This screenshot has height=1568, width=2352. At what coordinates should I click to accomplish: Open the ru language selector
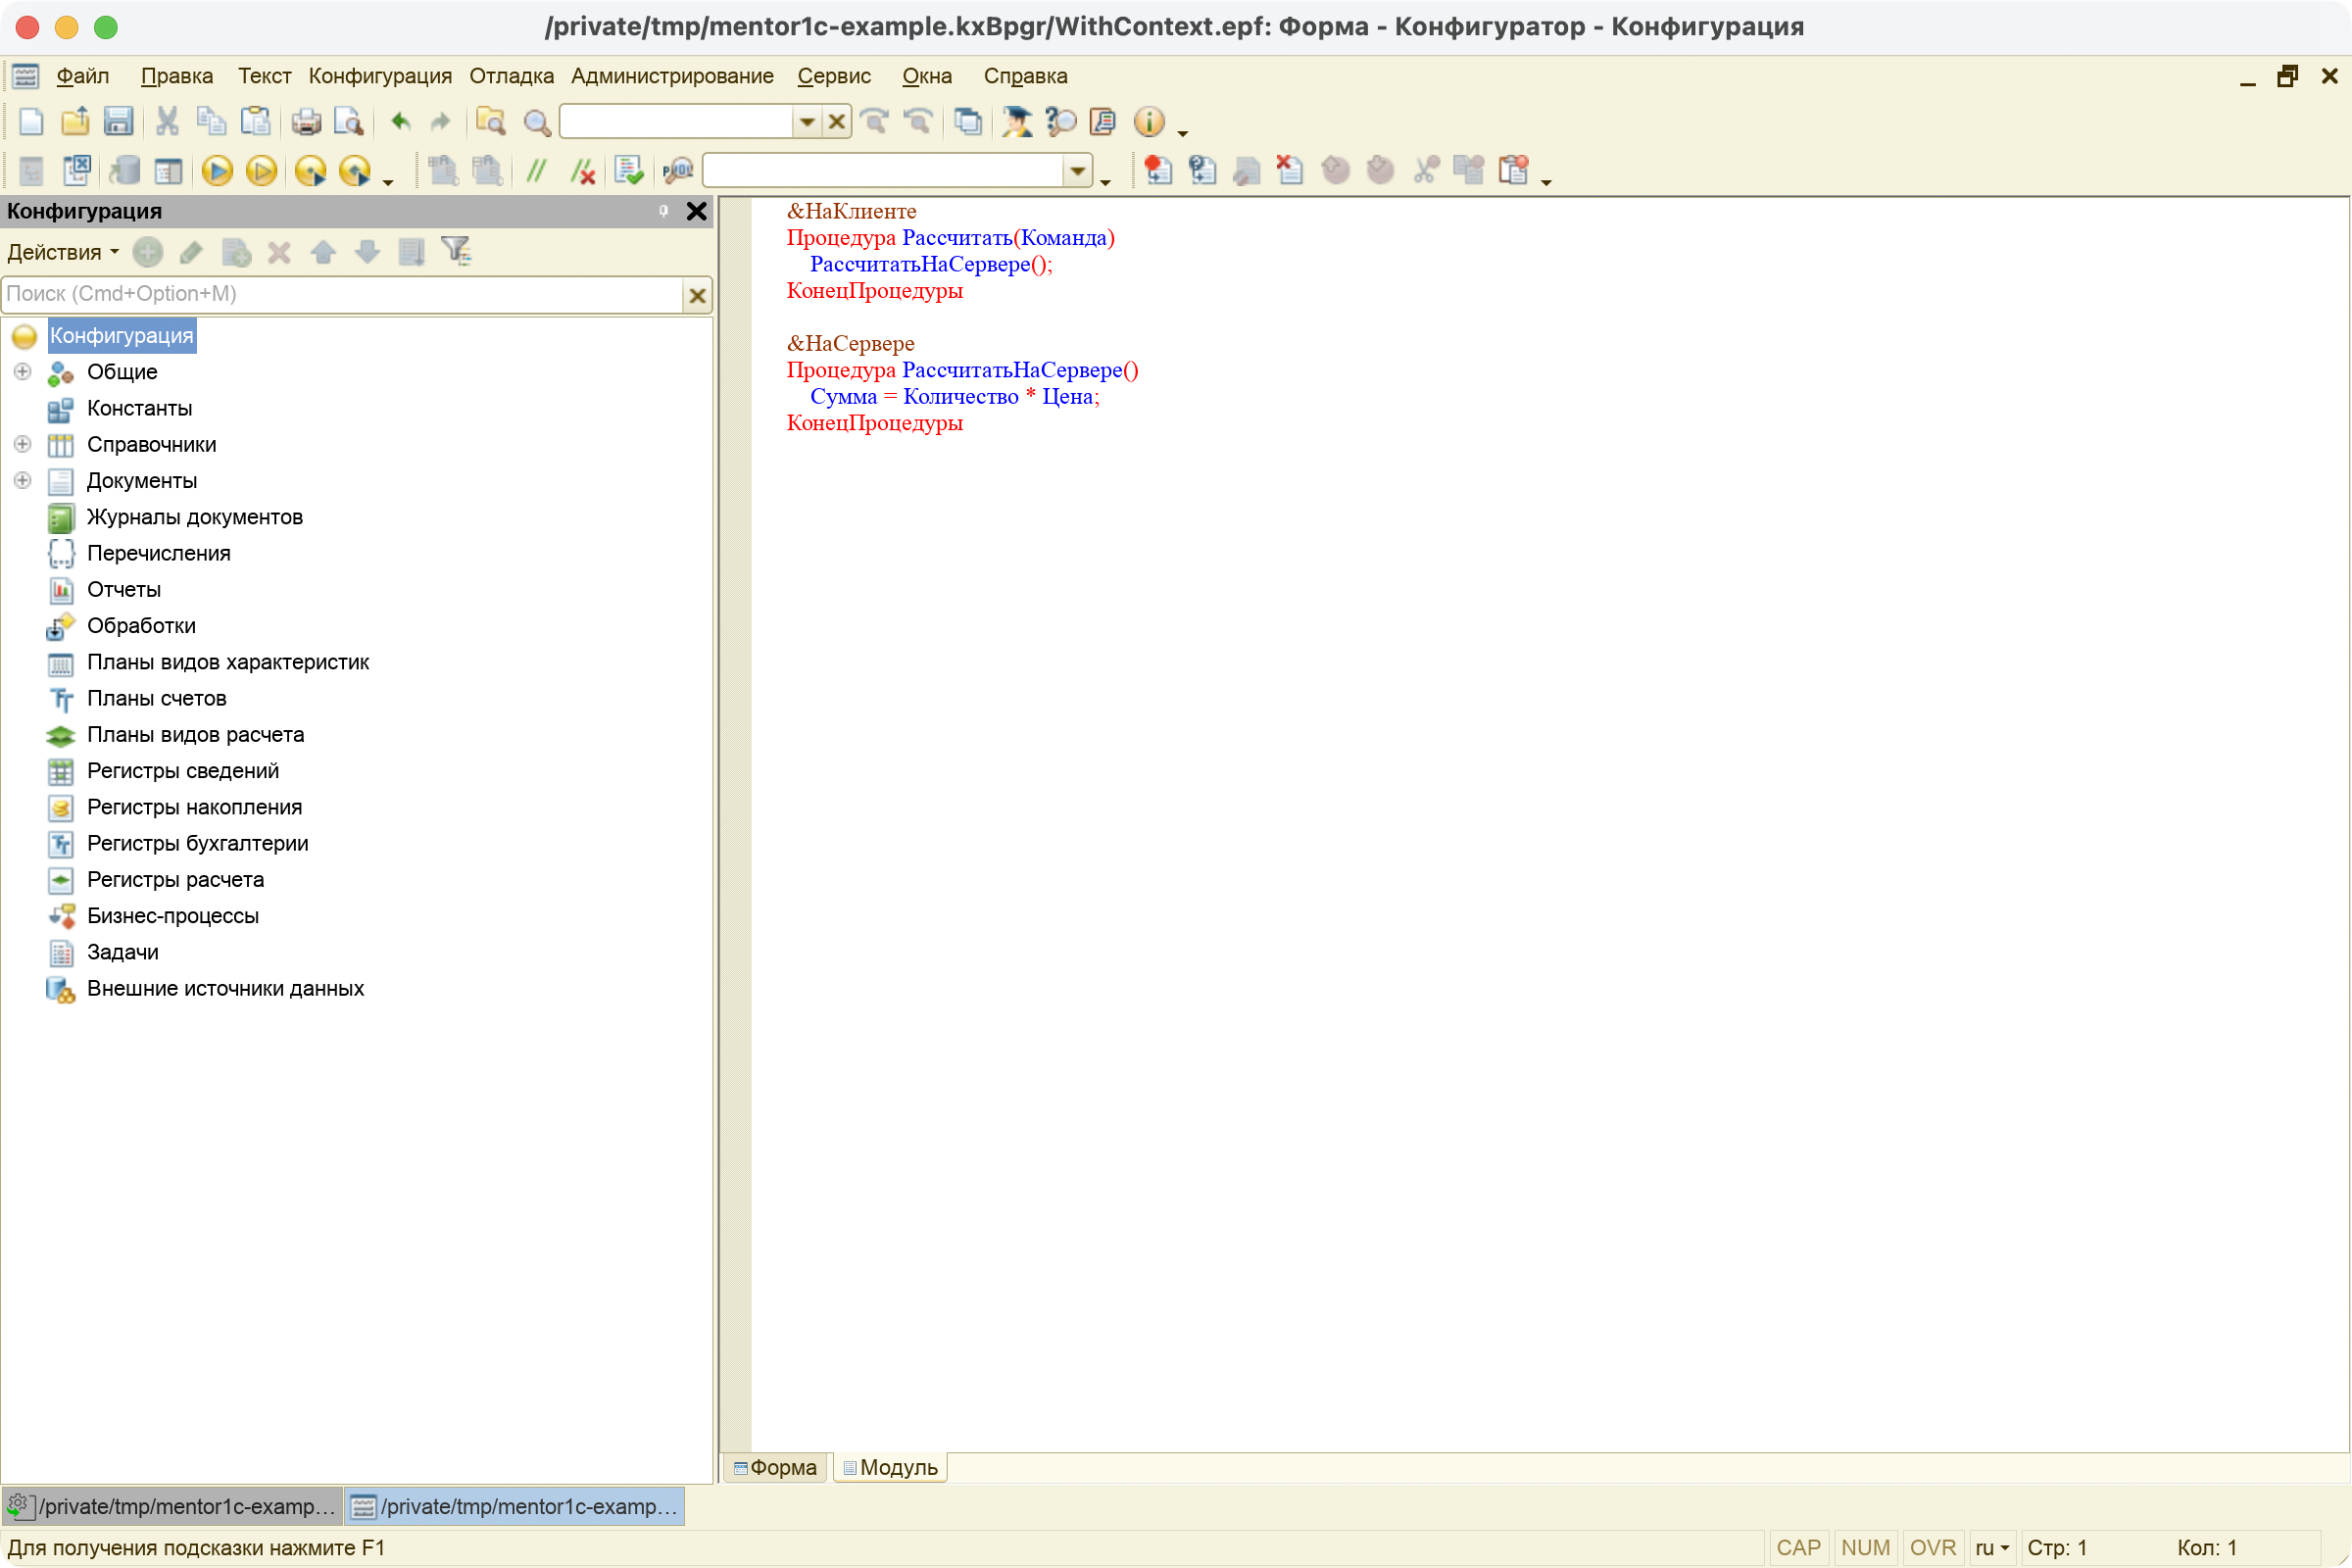[x=1992, y=1547]
